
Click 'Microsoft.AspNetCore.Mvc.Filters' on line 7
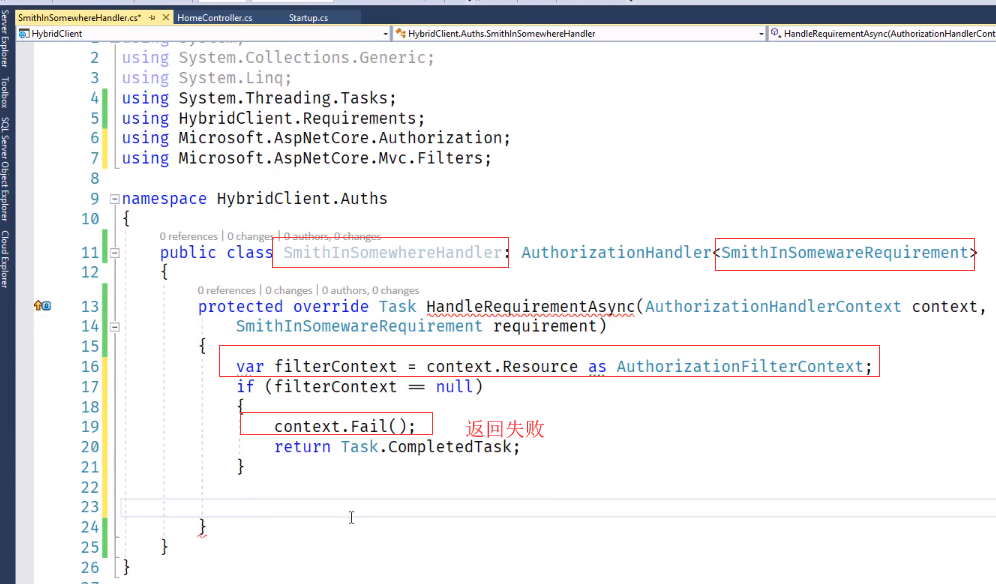click(331, 158)
